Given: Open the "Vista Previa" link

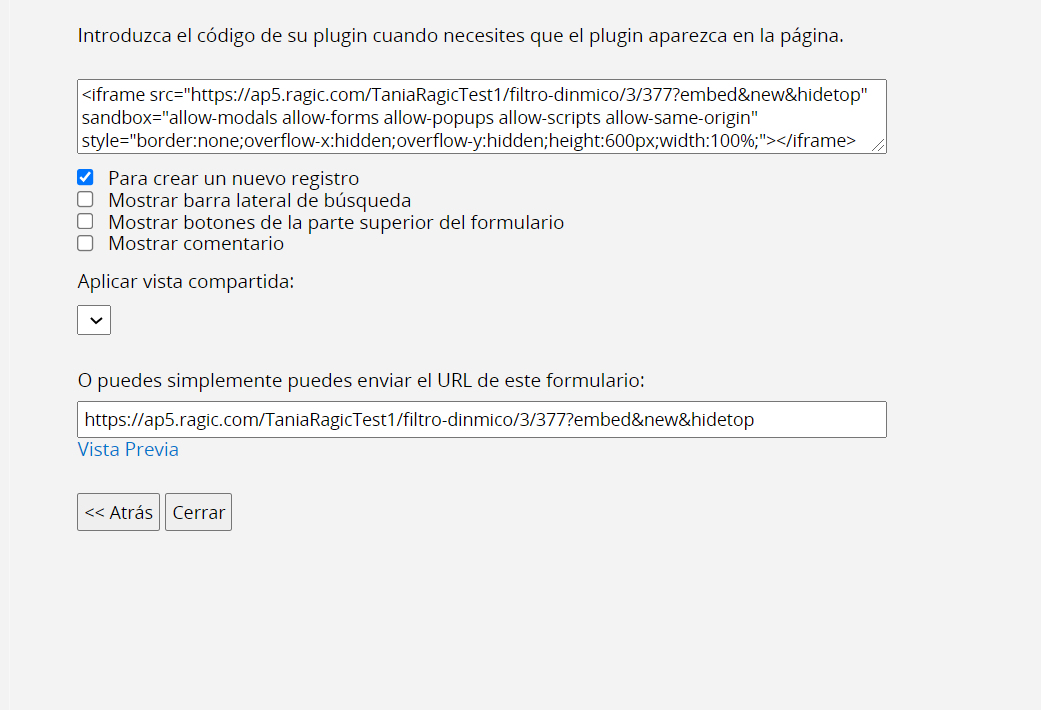Looking at the screenshot, I should pos(128,450).
